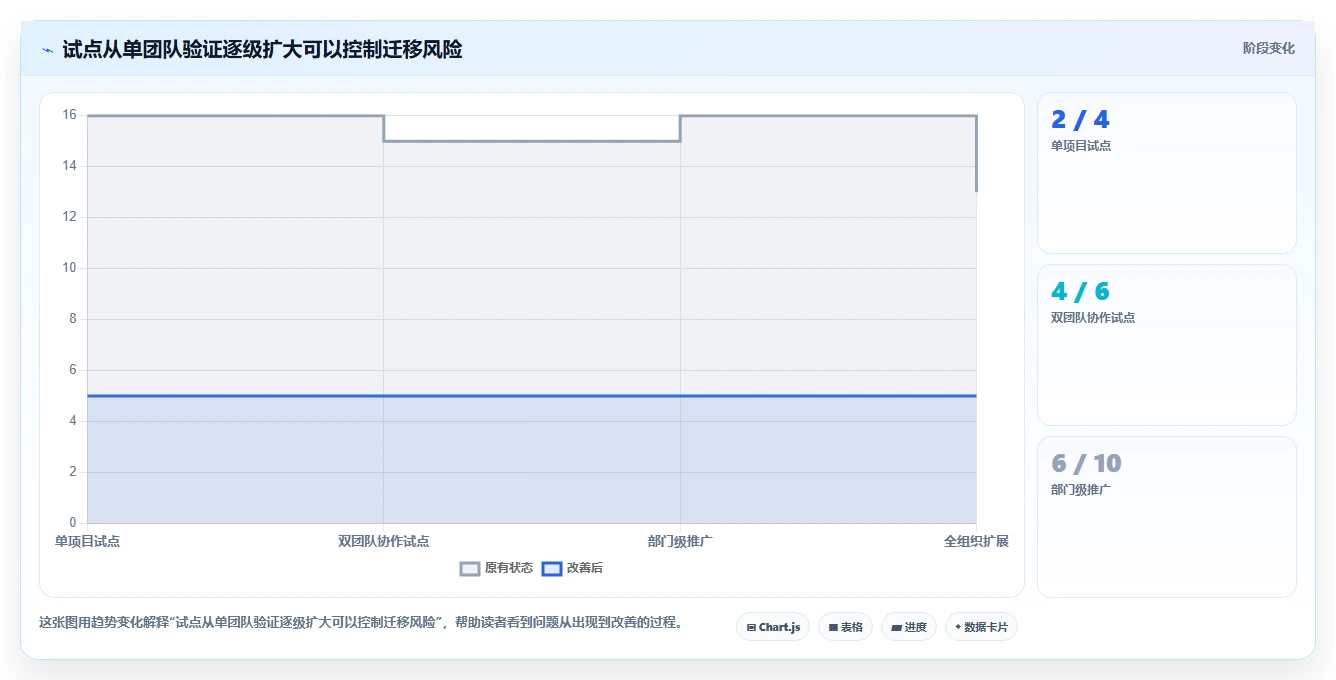Click the Chart.js tag button
The image size is (1336, 680).
tap(773, 627)
